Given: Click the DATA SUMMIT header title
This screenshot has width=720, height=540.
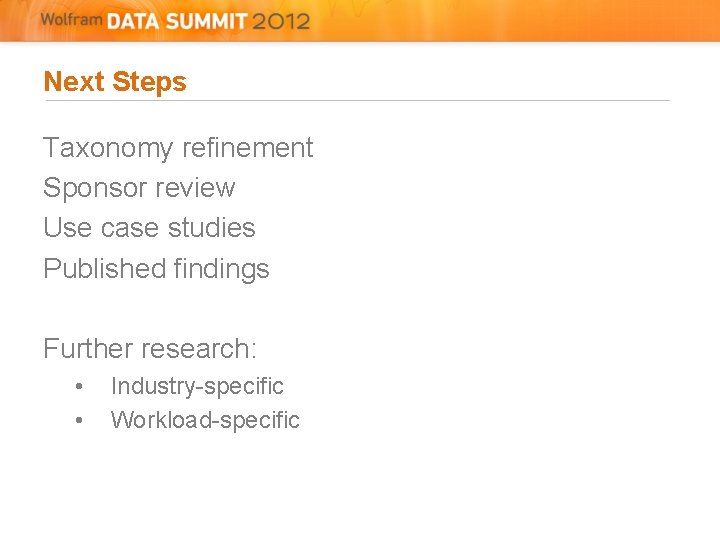Looking at the screenshot, I should click(178, 21).
